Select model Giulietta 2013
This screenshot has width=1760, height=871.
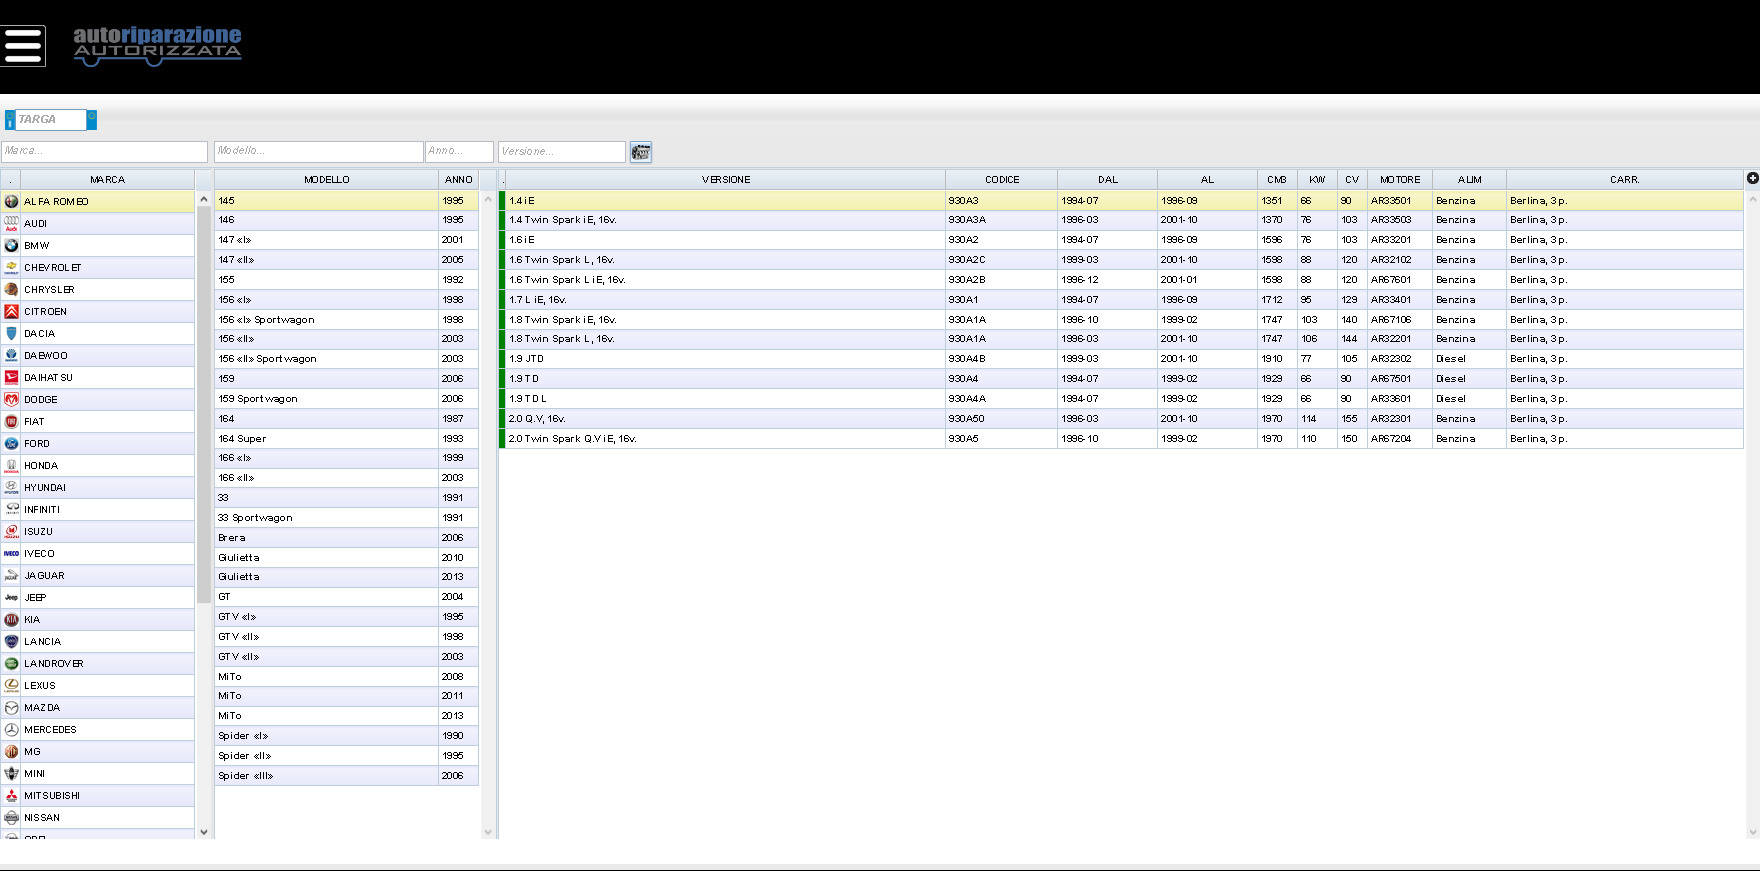(347, 577)
